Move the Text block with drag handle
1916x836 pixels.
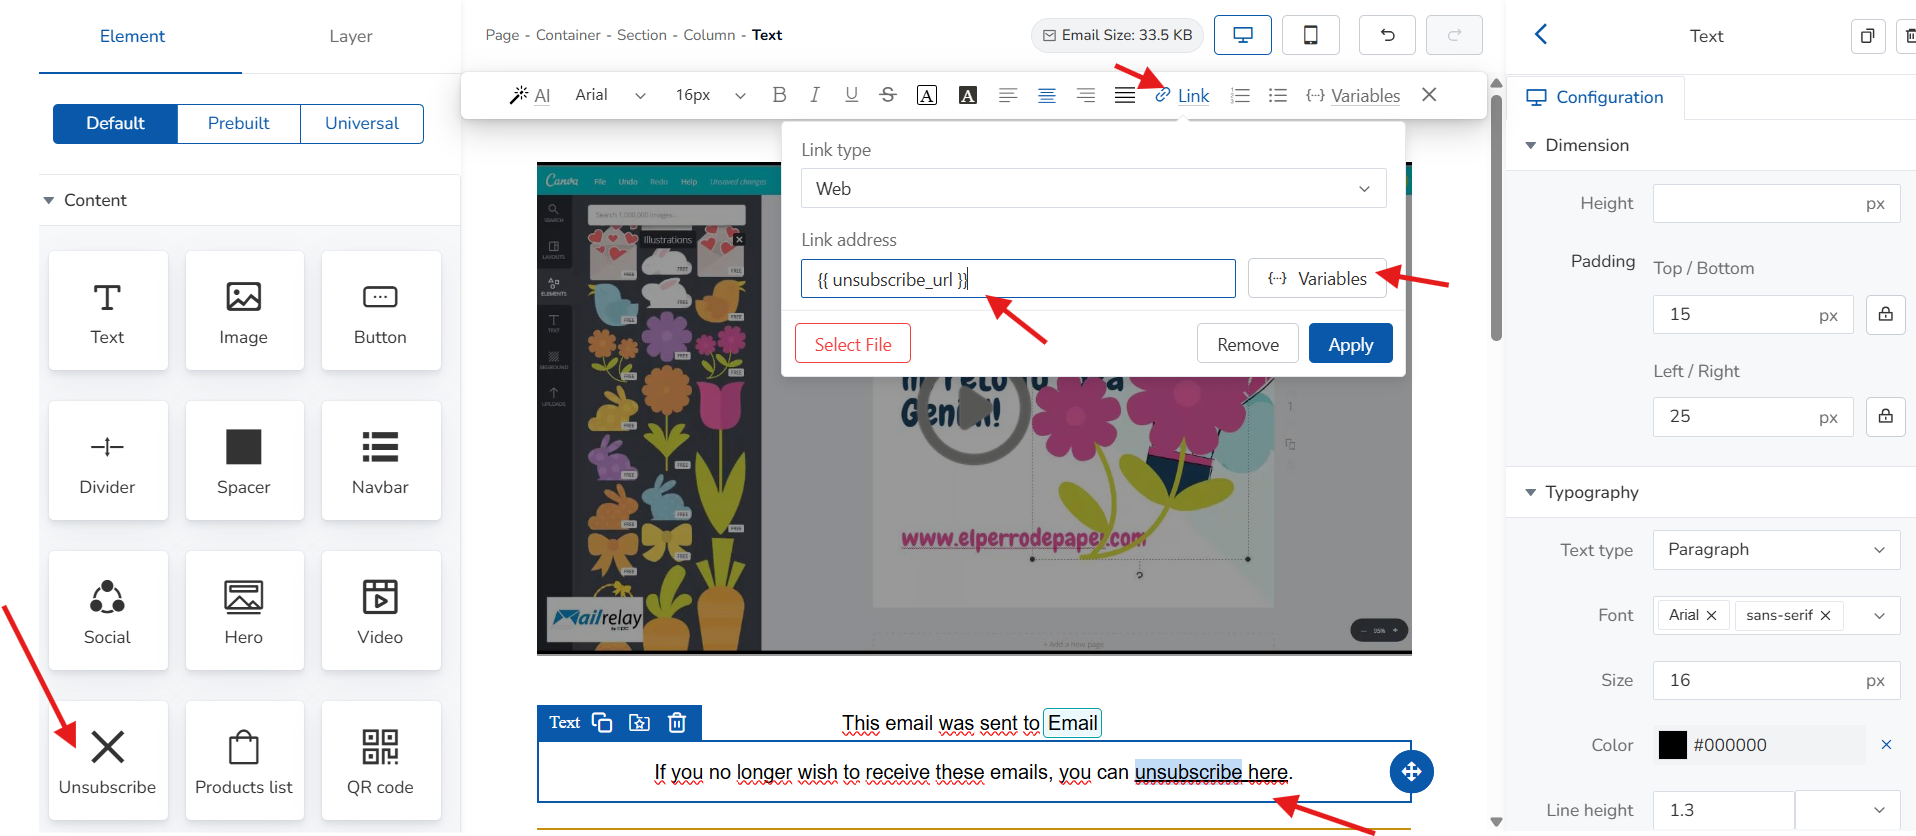pyautogui.click(x=1411, y=771)
